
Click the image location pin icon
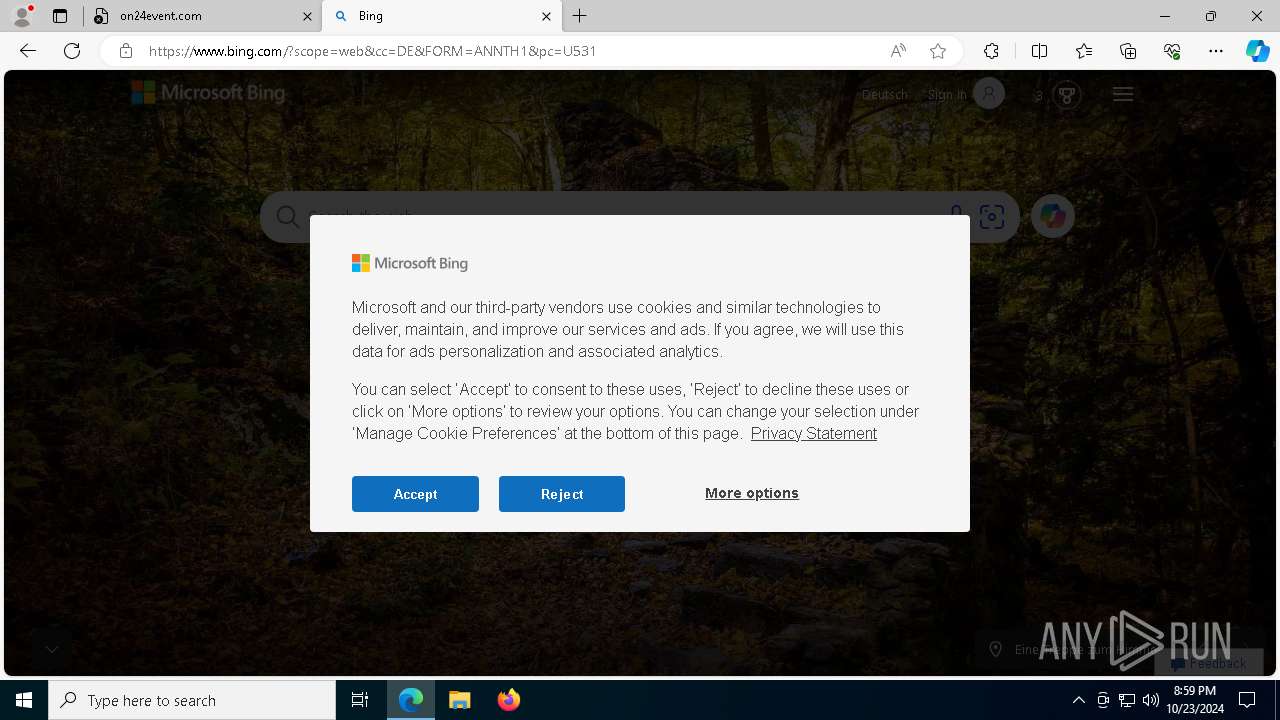[995, 649]
